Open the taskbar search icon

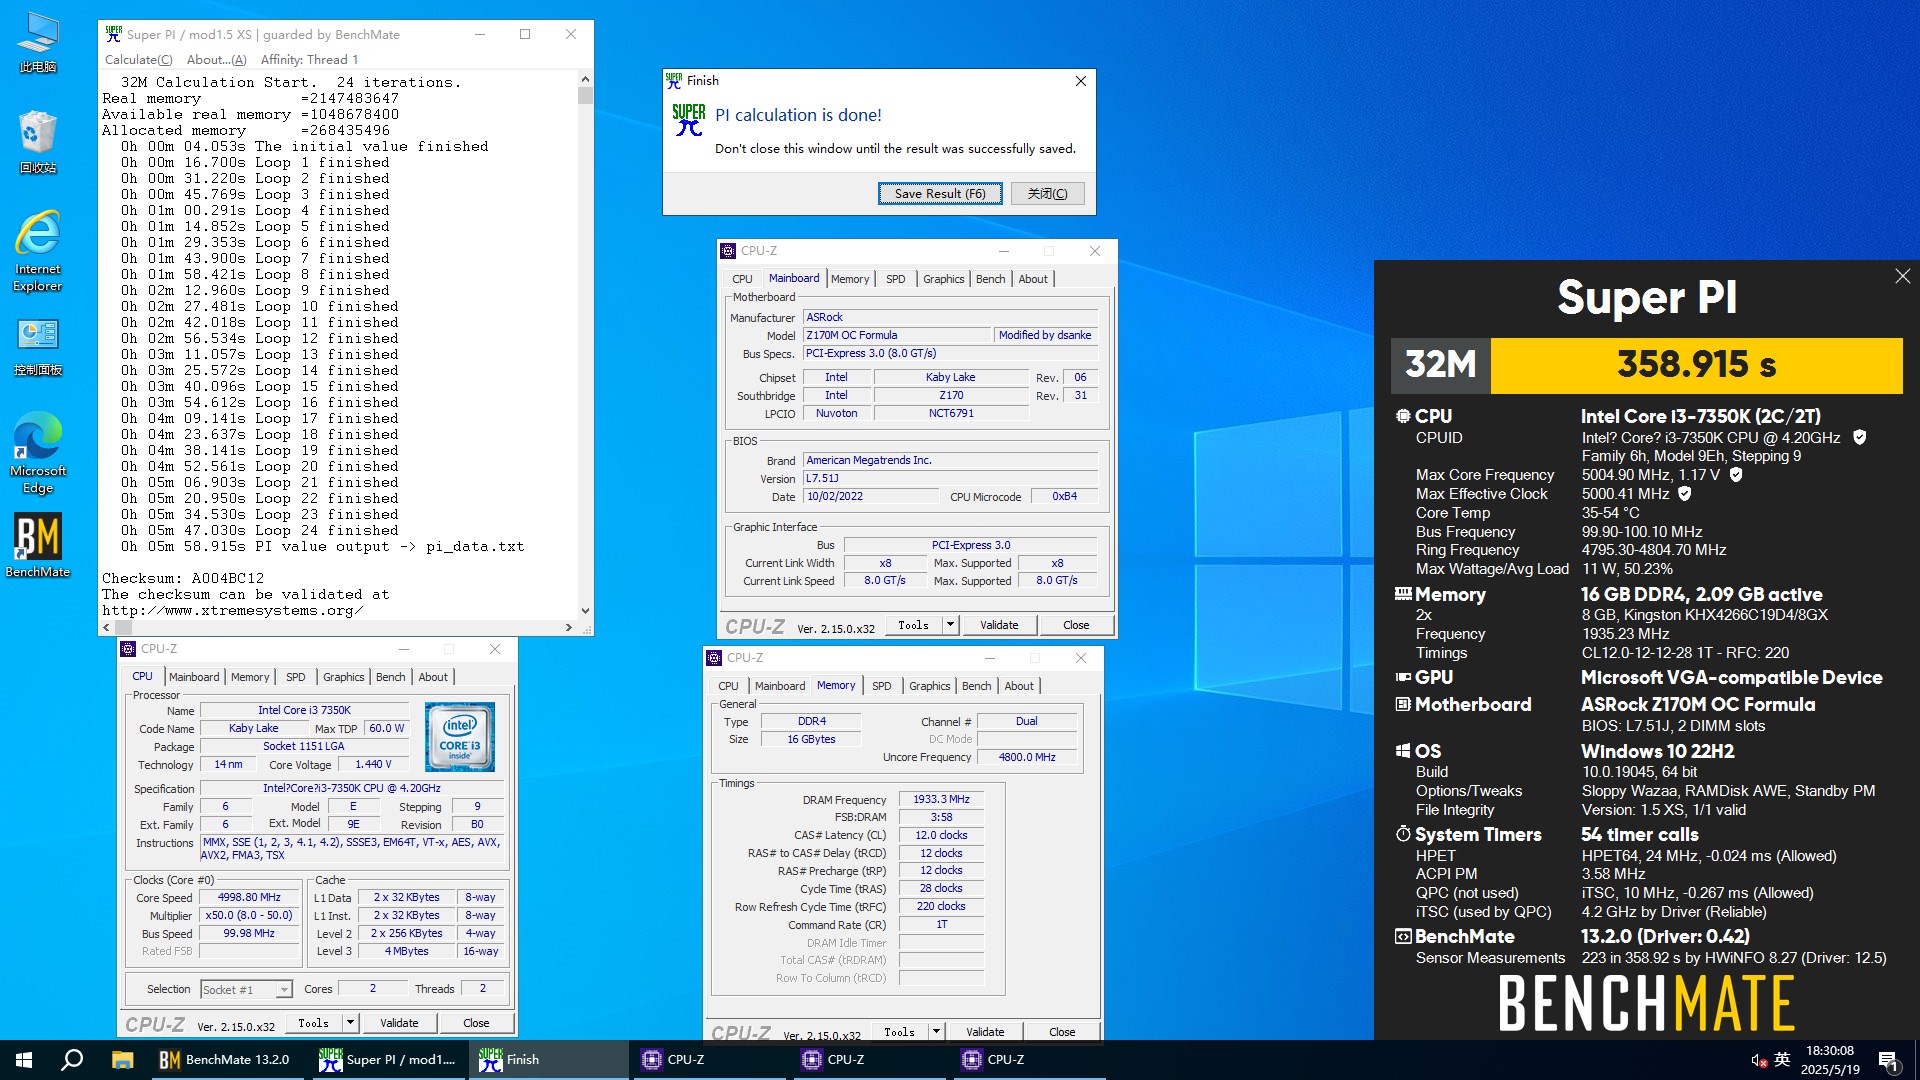[x=72, y=1060]
